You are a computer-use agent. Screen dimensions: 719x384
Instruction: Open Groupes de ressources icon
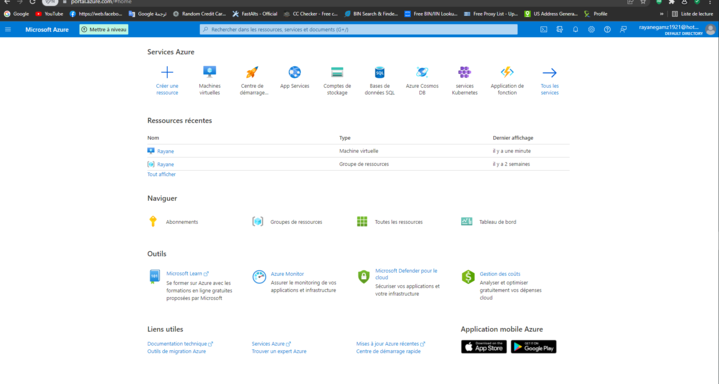258,222
